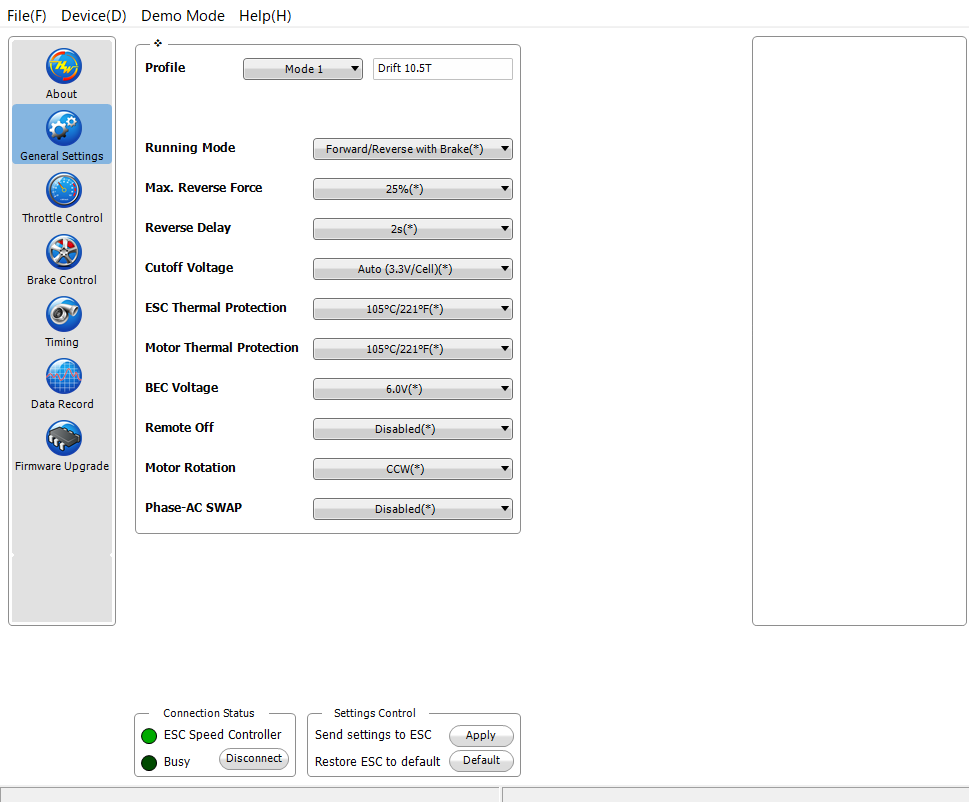The width and height of the screenshot is (969, 802).
Task: Open the Firmware Upgrade chip icon
Action: pyautogui.click(x=63, y=439)
